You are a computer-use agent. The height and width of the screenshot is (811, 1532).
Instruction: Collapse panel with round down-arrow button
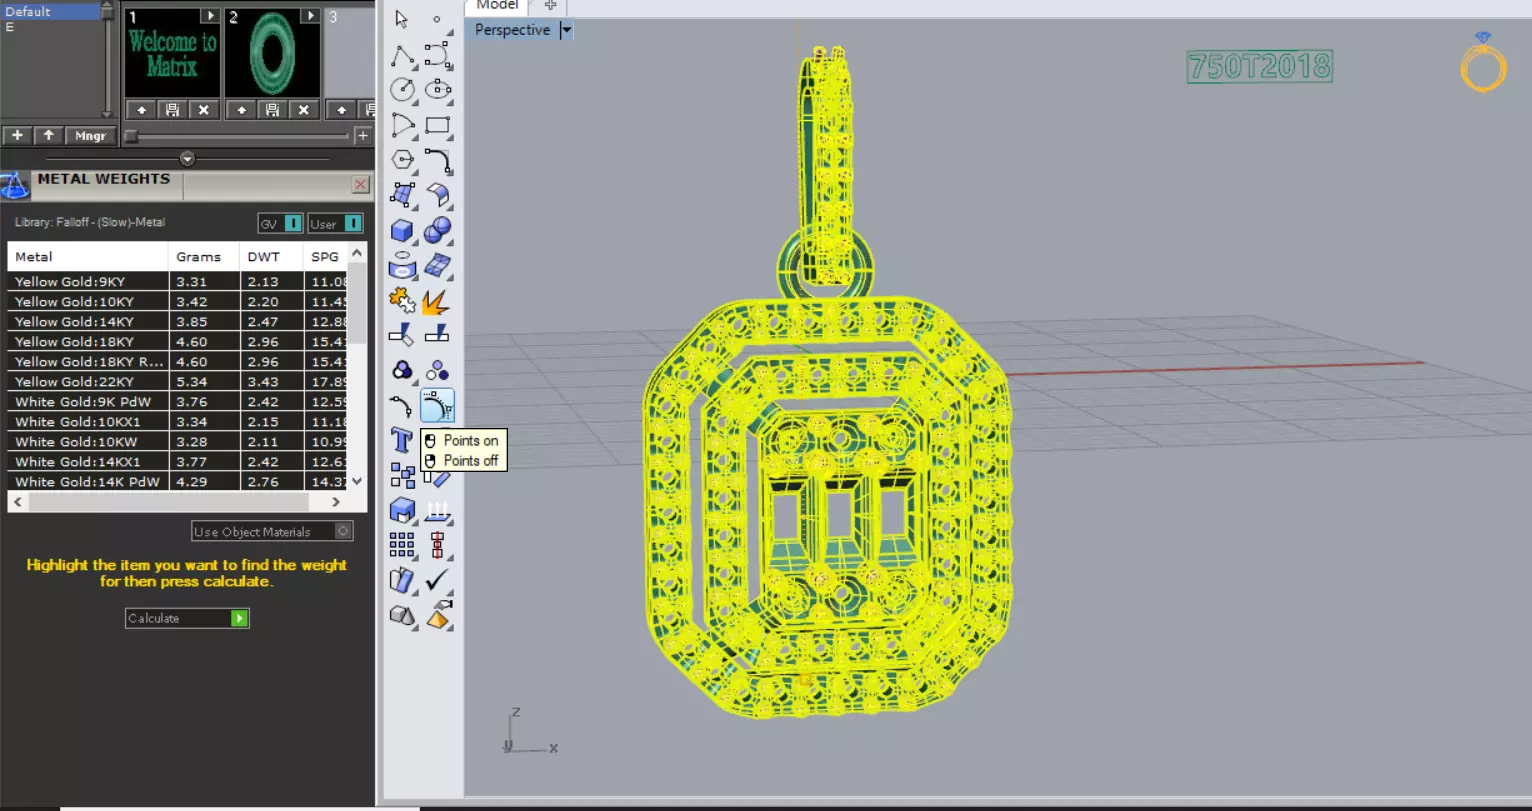[x=187, y=159]
